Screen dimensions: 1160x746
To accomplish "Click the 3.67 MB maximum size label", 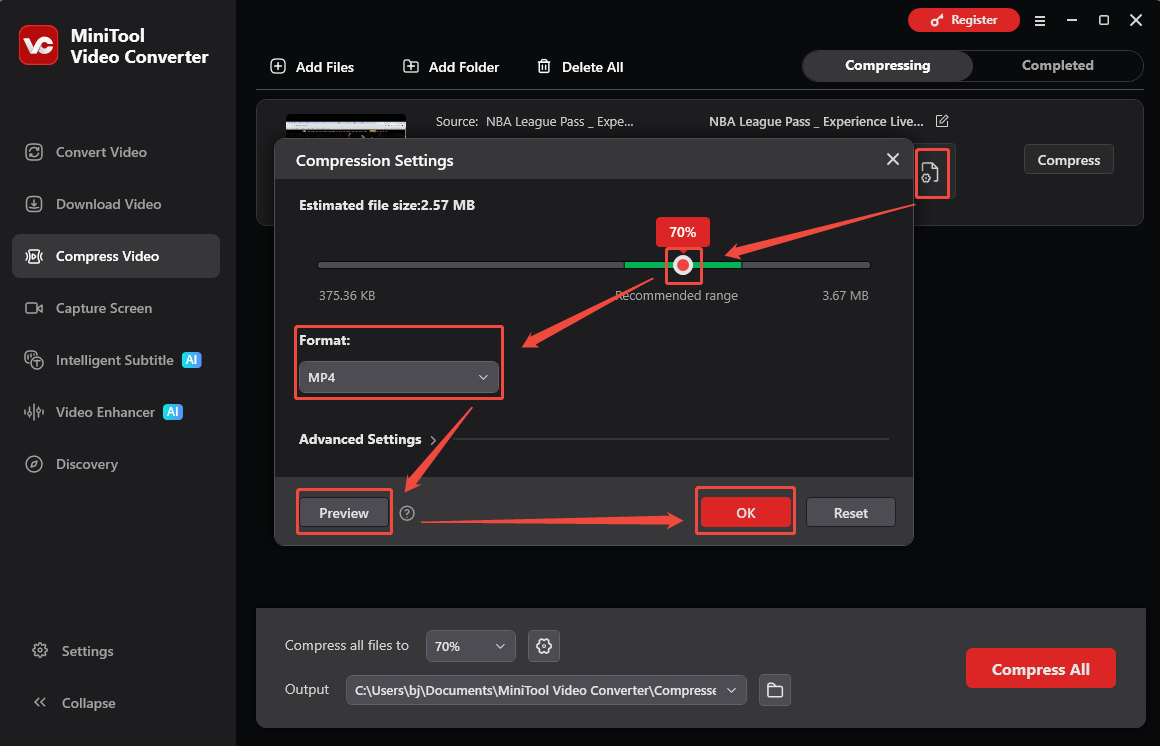I will (845, 295).
